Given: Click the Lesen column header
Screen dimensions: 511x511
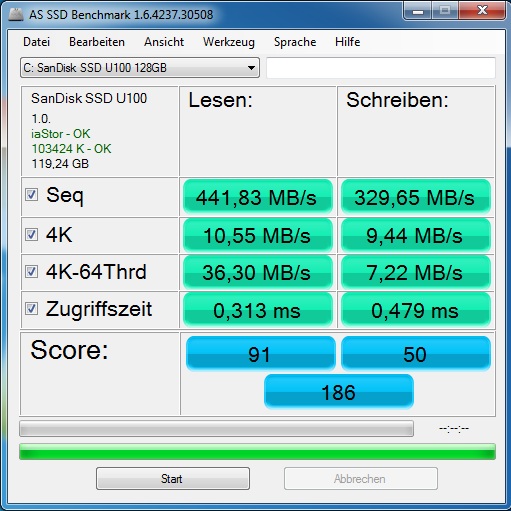Looking at the screenshot, I should [x=221, y=100].
